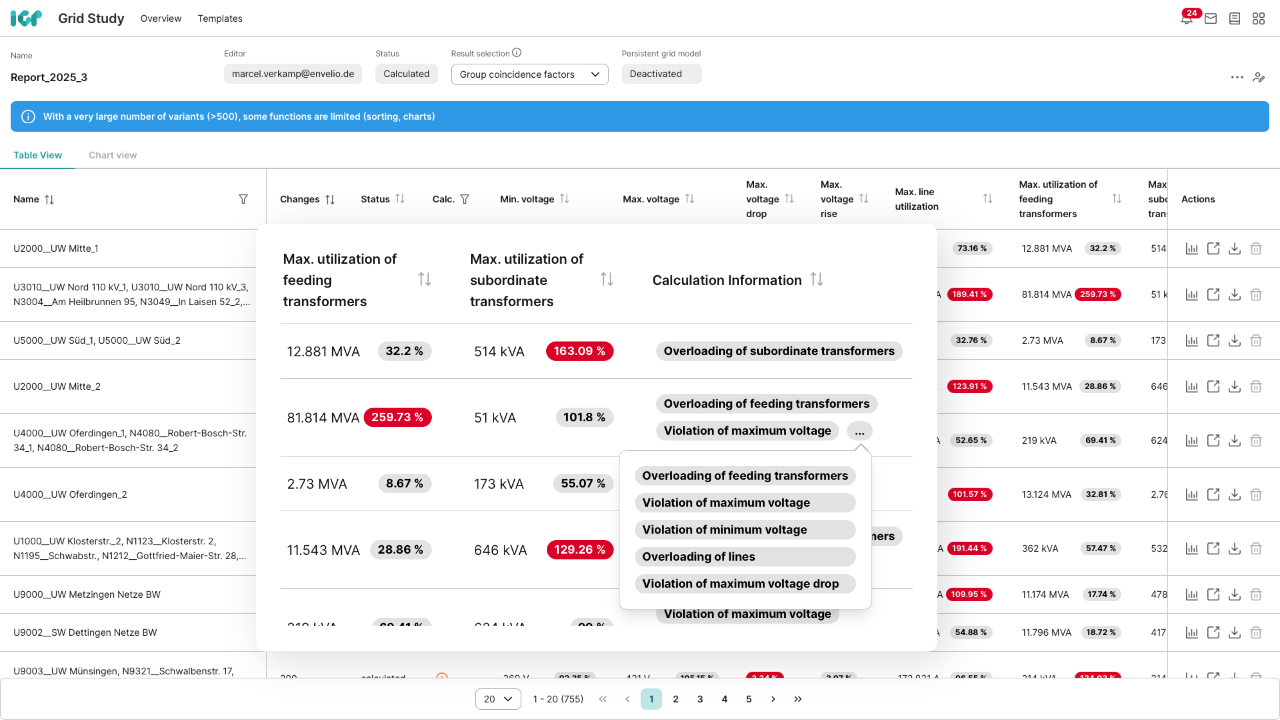Show chart for U2000__UW Mitte_1 row

pos(1191,249)
